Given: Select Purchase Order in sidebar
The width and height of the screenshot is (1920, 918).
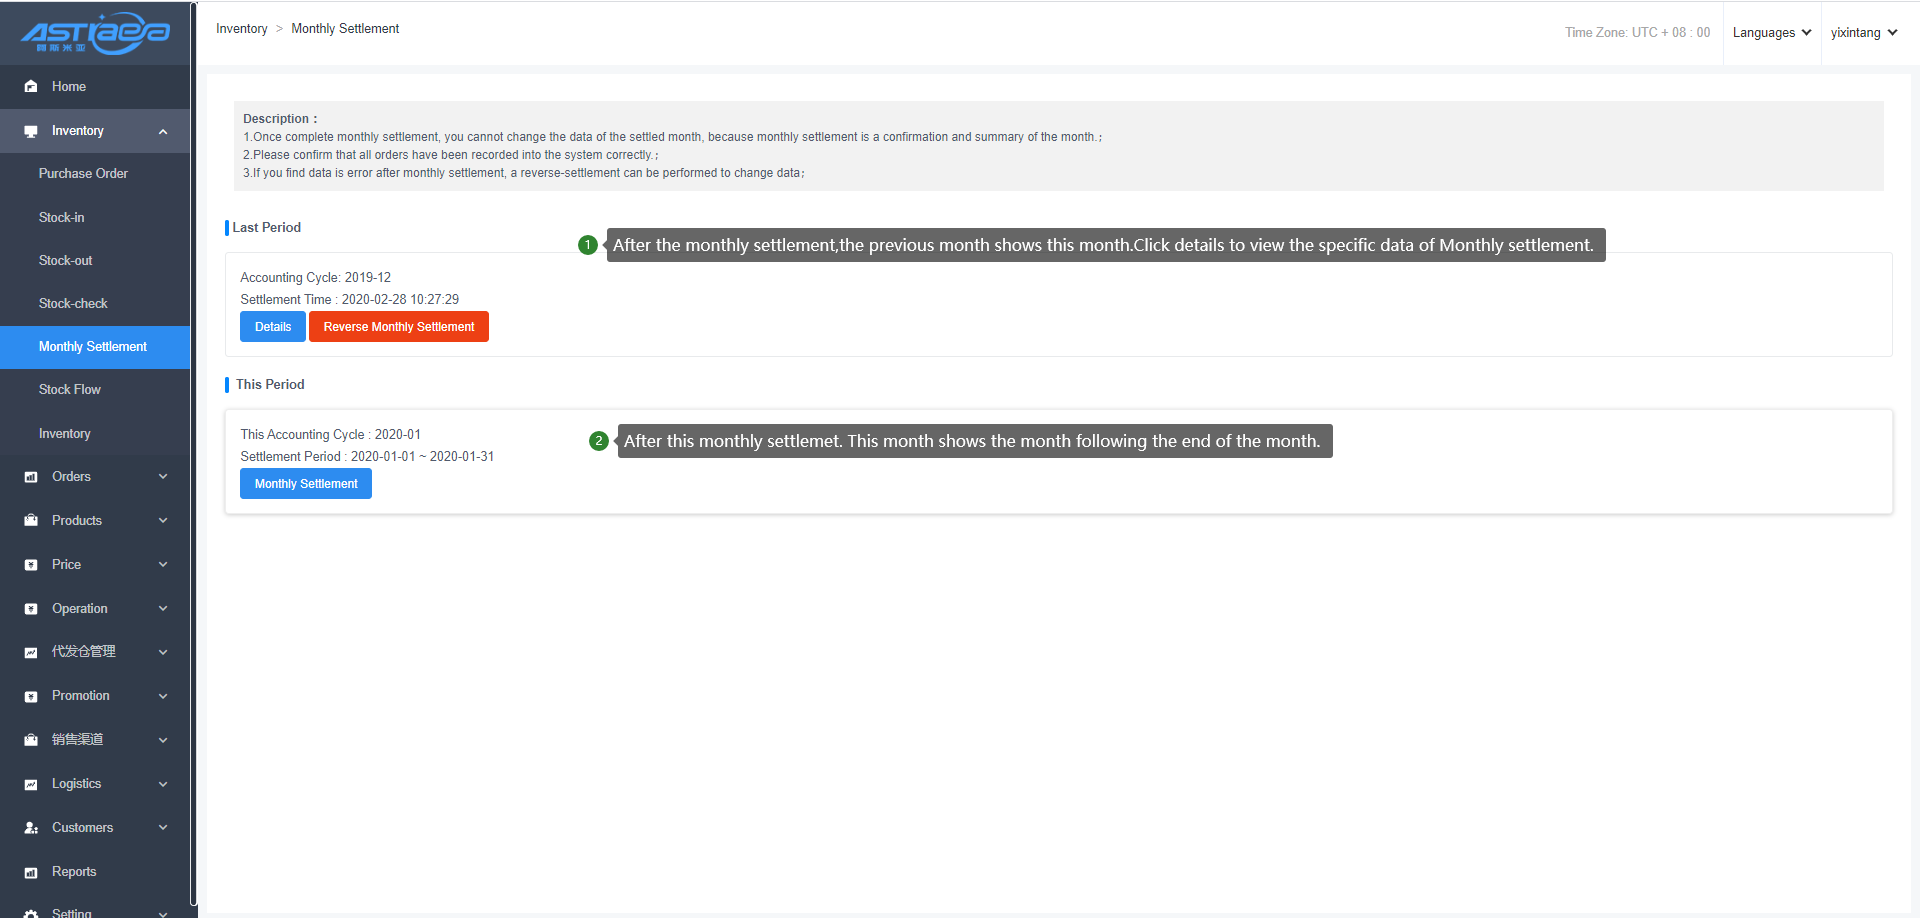Looking at the screenshot, I should click(x=83, y=173).
